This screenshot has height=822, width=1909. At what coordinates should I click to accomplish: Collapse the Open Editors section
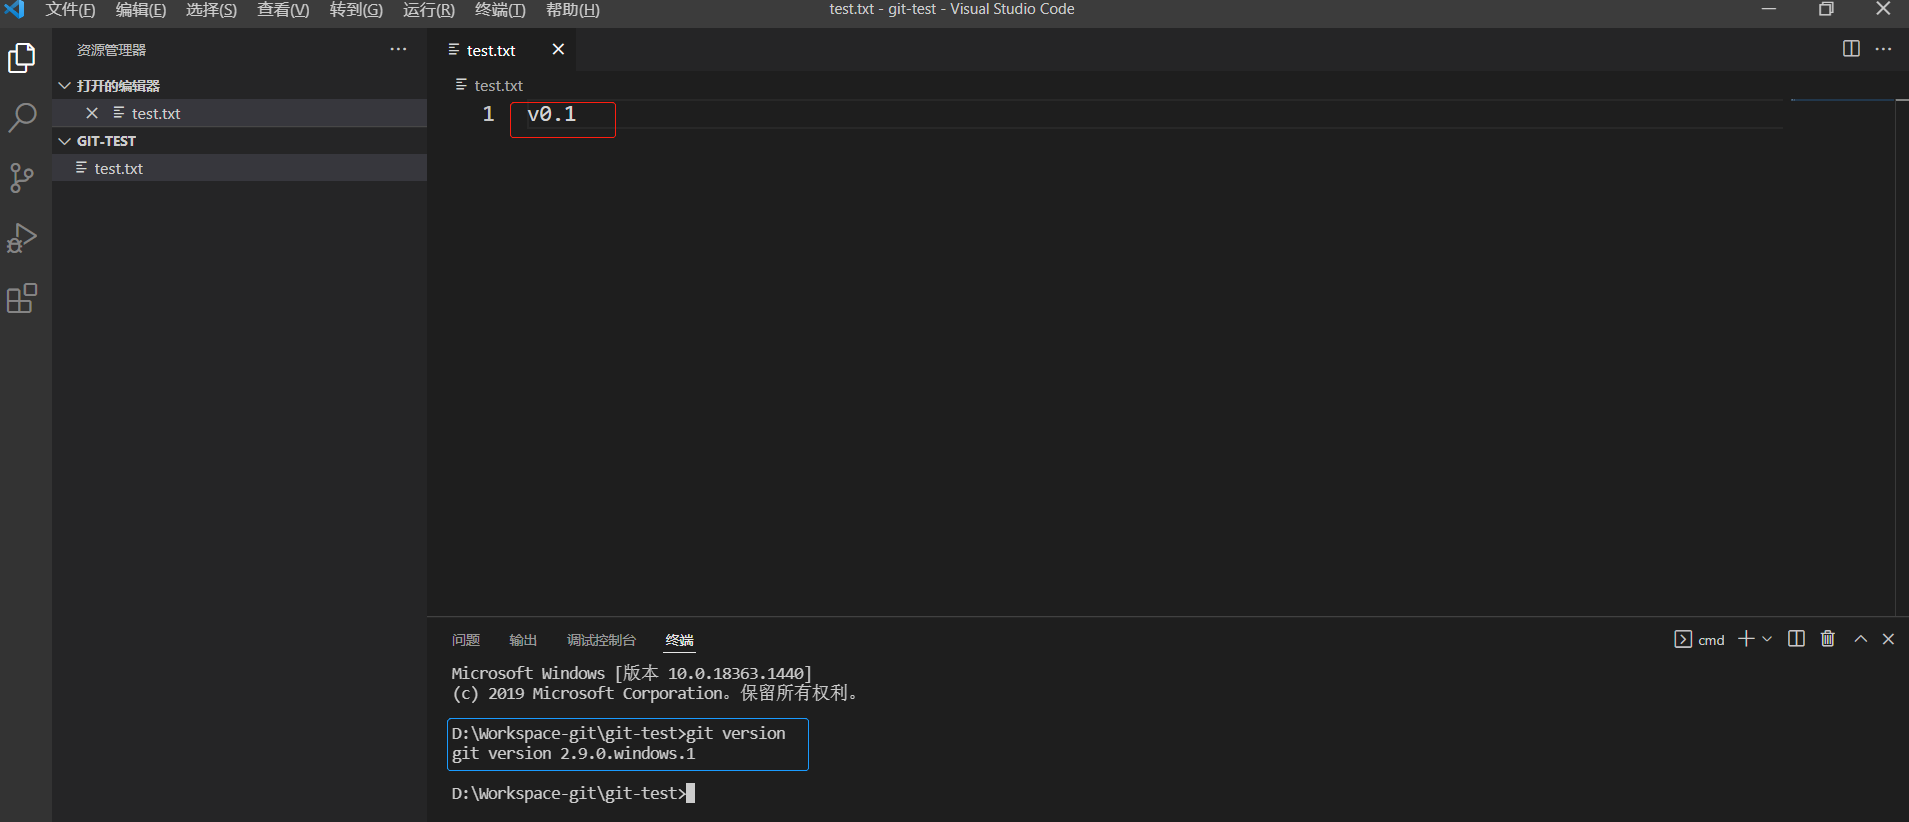coord(65,86)
